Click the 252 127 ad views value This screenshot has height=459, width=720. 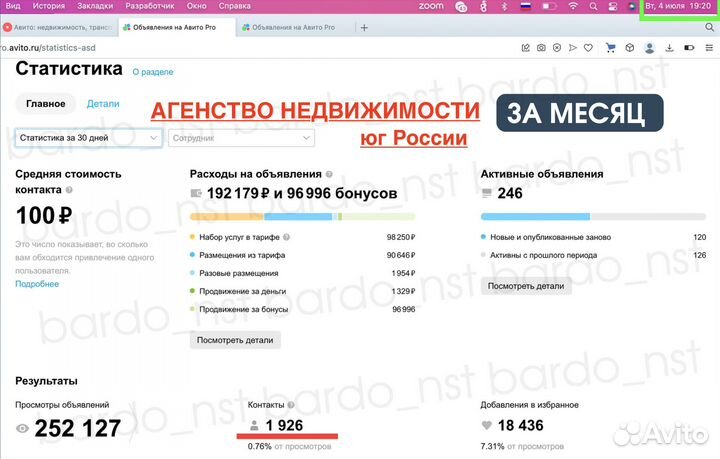click(78, 428)
